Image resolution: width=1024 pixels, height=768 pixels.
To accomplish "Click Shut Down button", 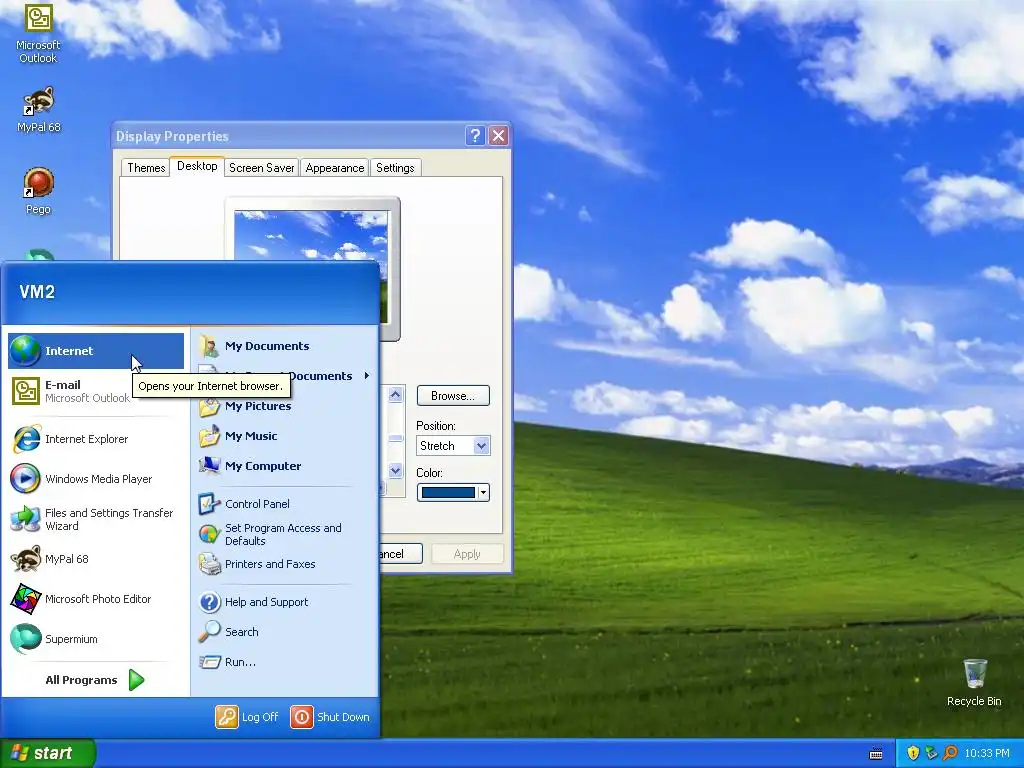I will pyautogui.click(x=330, y=717).
